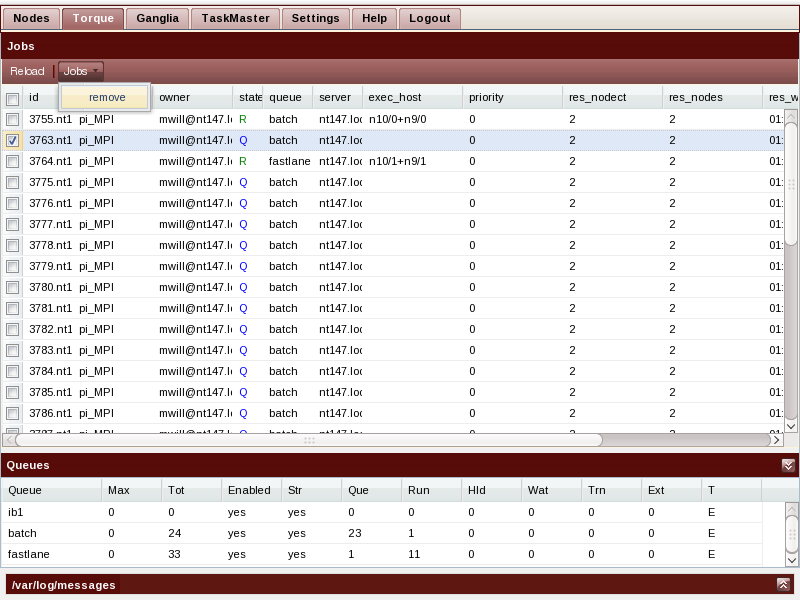
Task: Click scroll-up arrow of jobs vertical scrollbar
Action: point(791,116)
